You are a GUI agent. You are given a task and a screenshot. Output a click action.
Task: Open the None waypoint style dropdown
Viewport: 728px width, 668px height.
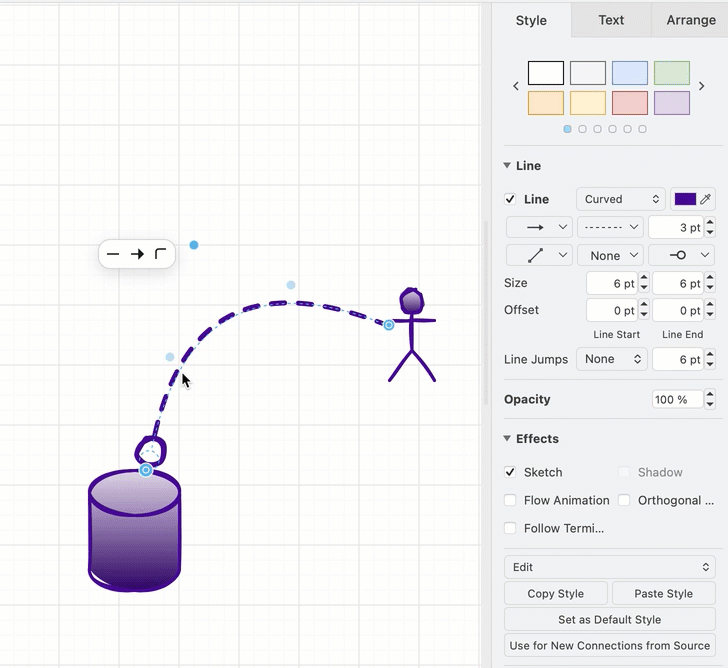[611, 255]
